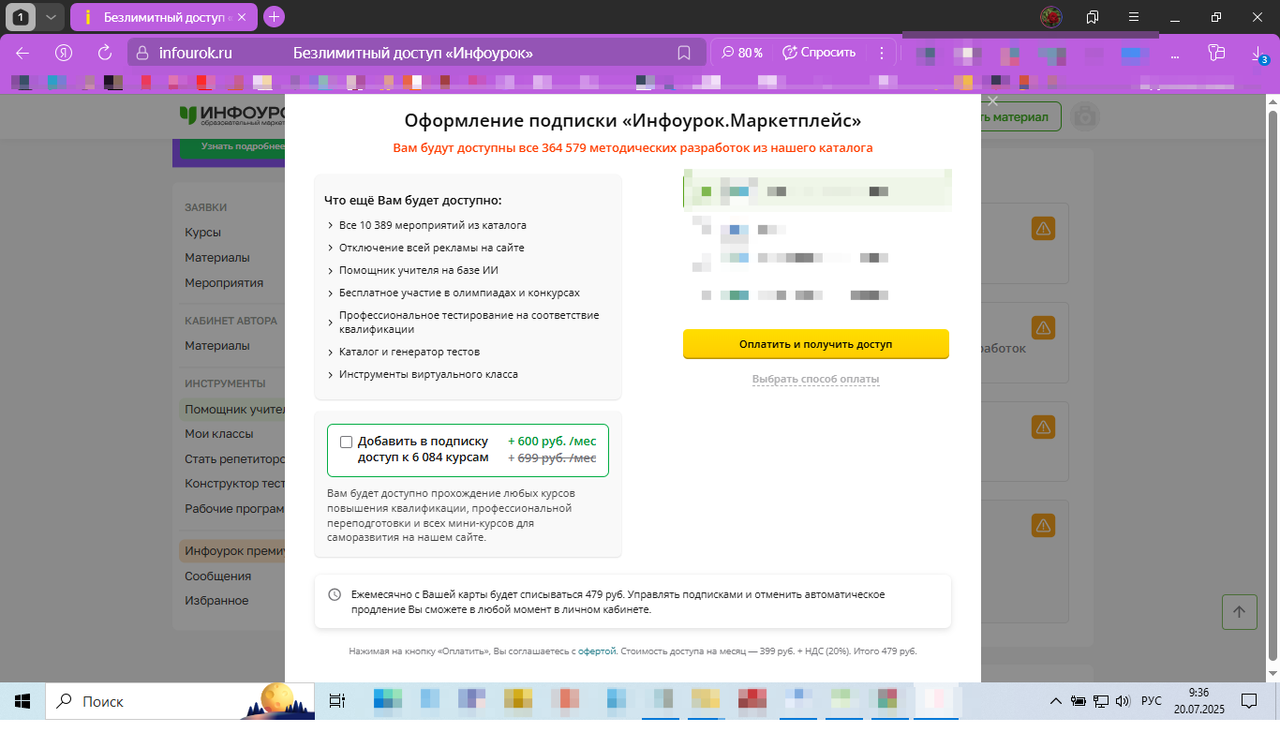Viewport: 1280px width, 736px height.
Task: Open Мероприятия in the sidebar
Action: [x=224, y=282]
